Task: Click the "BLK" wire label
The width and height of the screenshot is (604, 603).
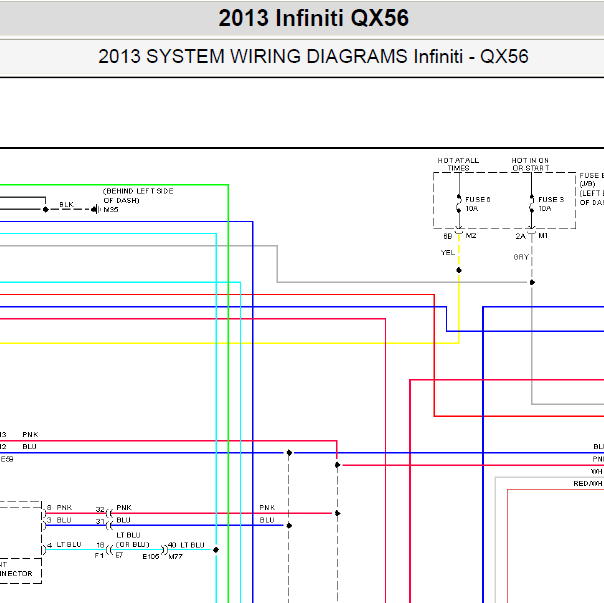Action: pyautogui.click(x=66, y=204)
